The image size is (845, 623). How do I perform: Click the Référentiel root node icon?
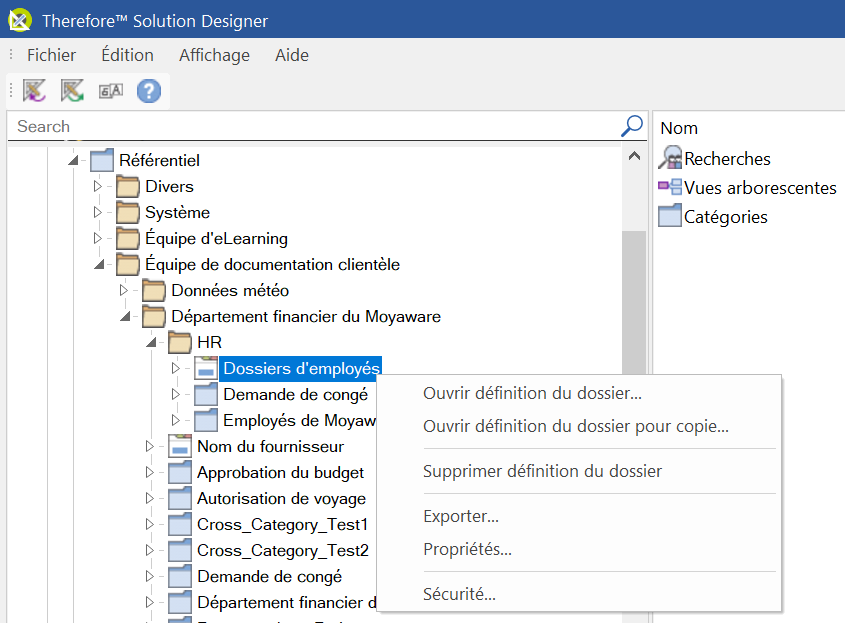(x=102, y=160)
